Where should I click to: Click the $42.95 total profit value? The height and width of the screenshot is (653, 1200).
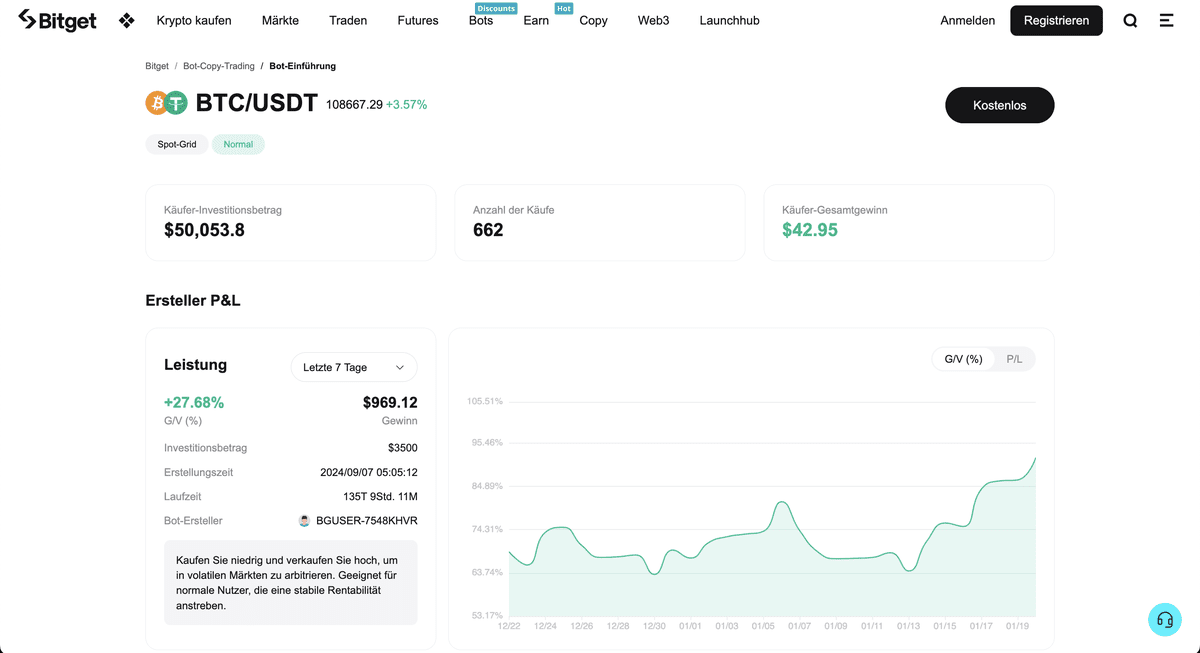pyautogui.click(x=810, y=230)
